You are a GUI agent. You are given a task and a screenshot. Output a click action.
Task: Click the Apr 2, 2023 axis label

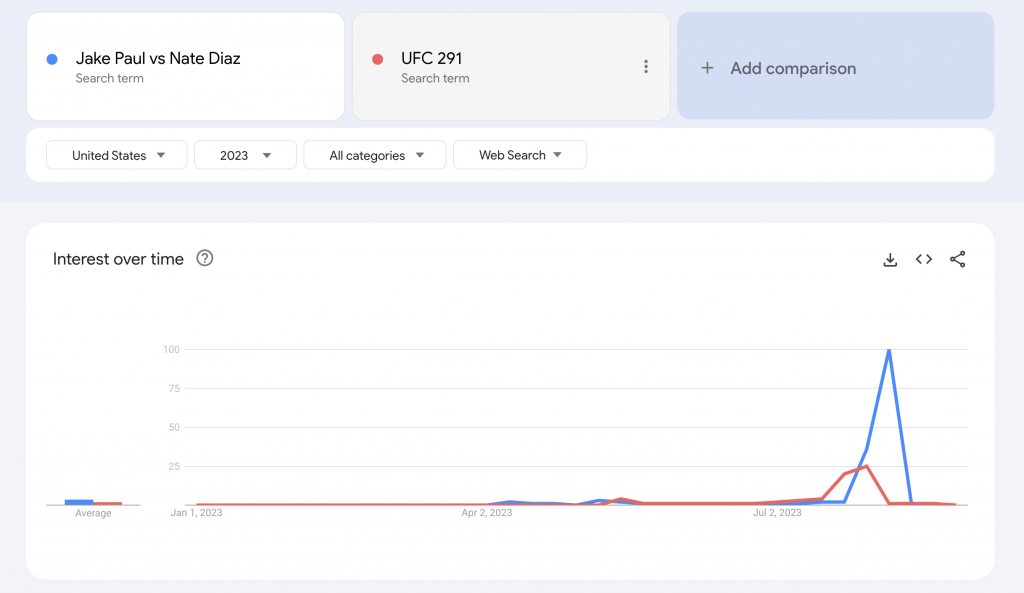[x=487, y=513]
